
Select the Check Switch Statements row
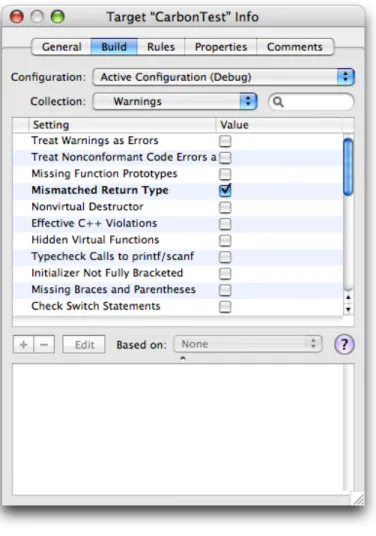[x=178, y=306]
